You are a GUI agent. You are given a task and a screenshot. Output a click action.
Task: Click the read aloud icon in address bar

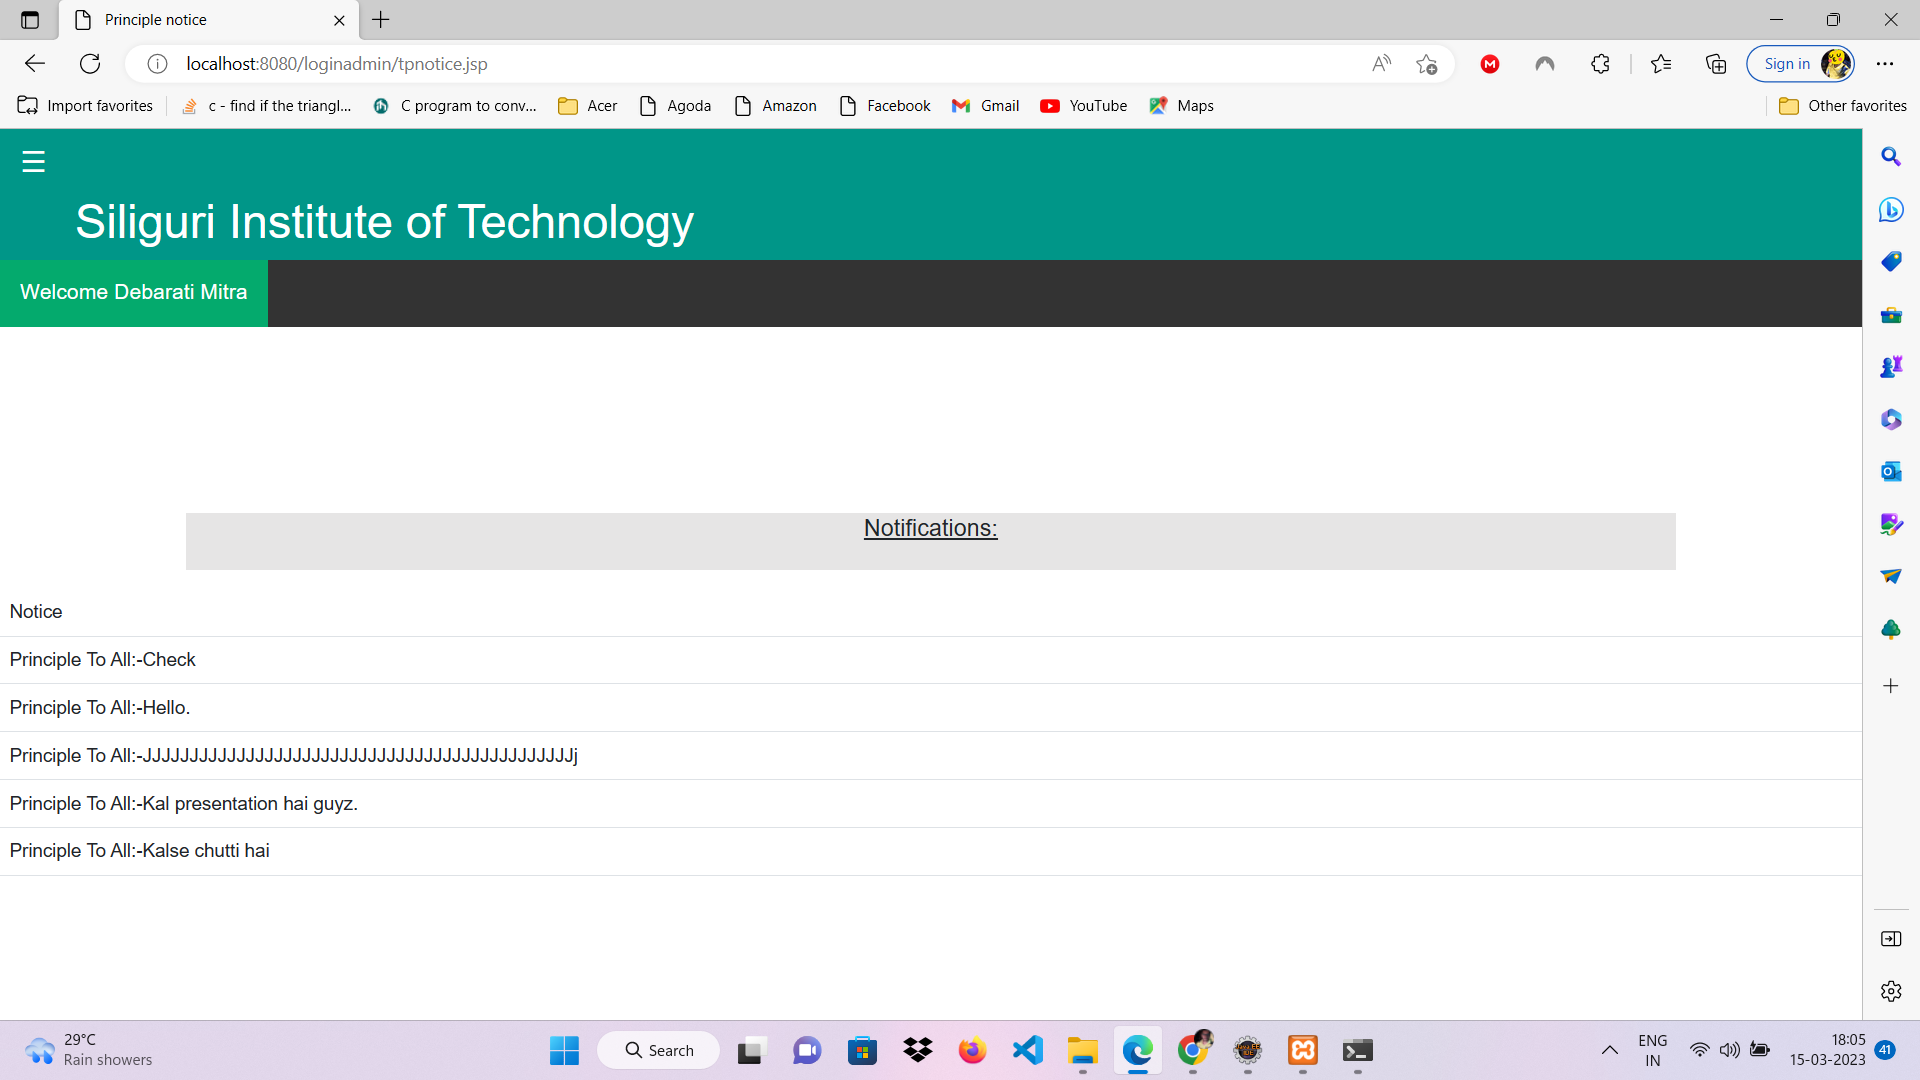(x=1381, y=63)
